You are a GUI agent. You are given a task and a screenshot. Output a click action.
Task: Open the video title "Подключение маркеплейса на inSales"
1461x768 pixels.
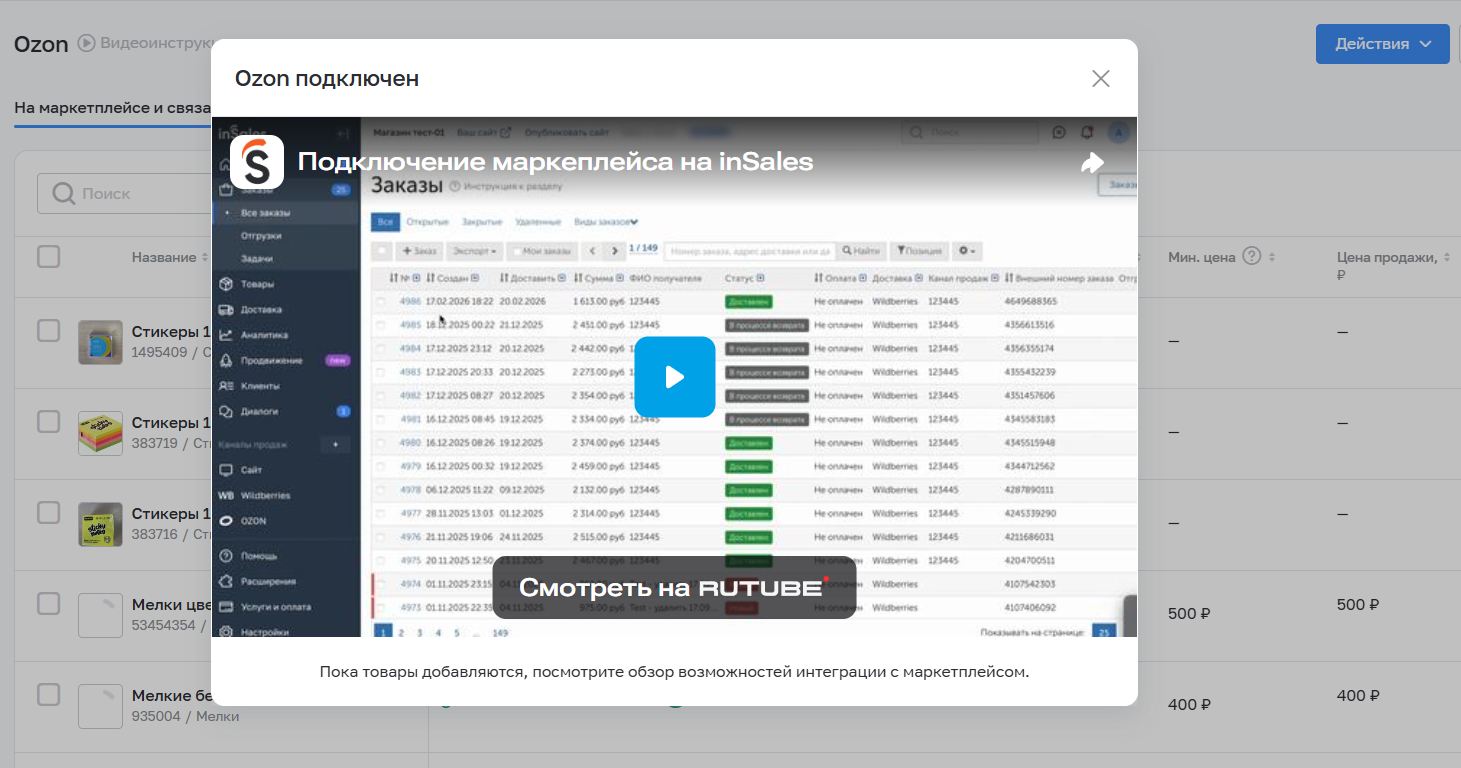[x=556, y=162]
